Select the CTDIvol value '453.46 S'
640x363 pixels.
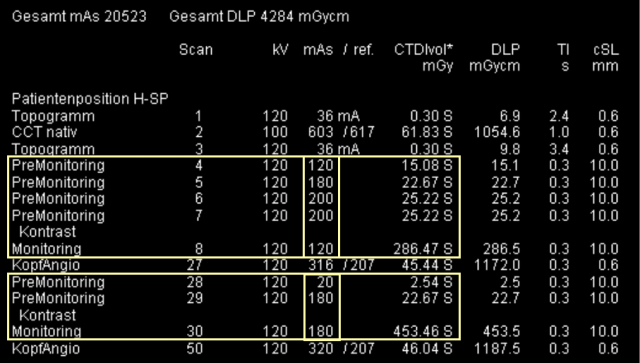[423, 332]
